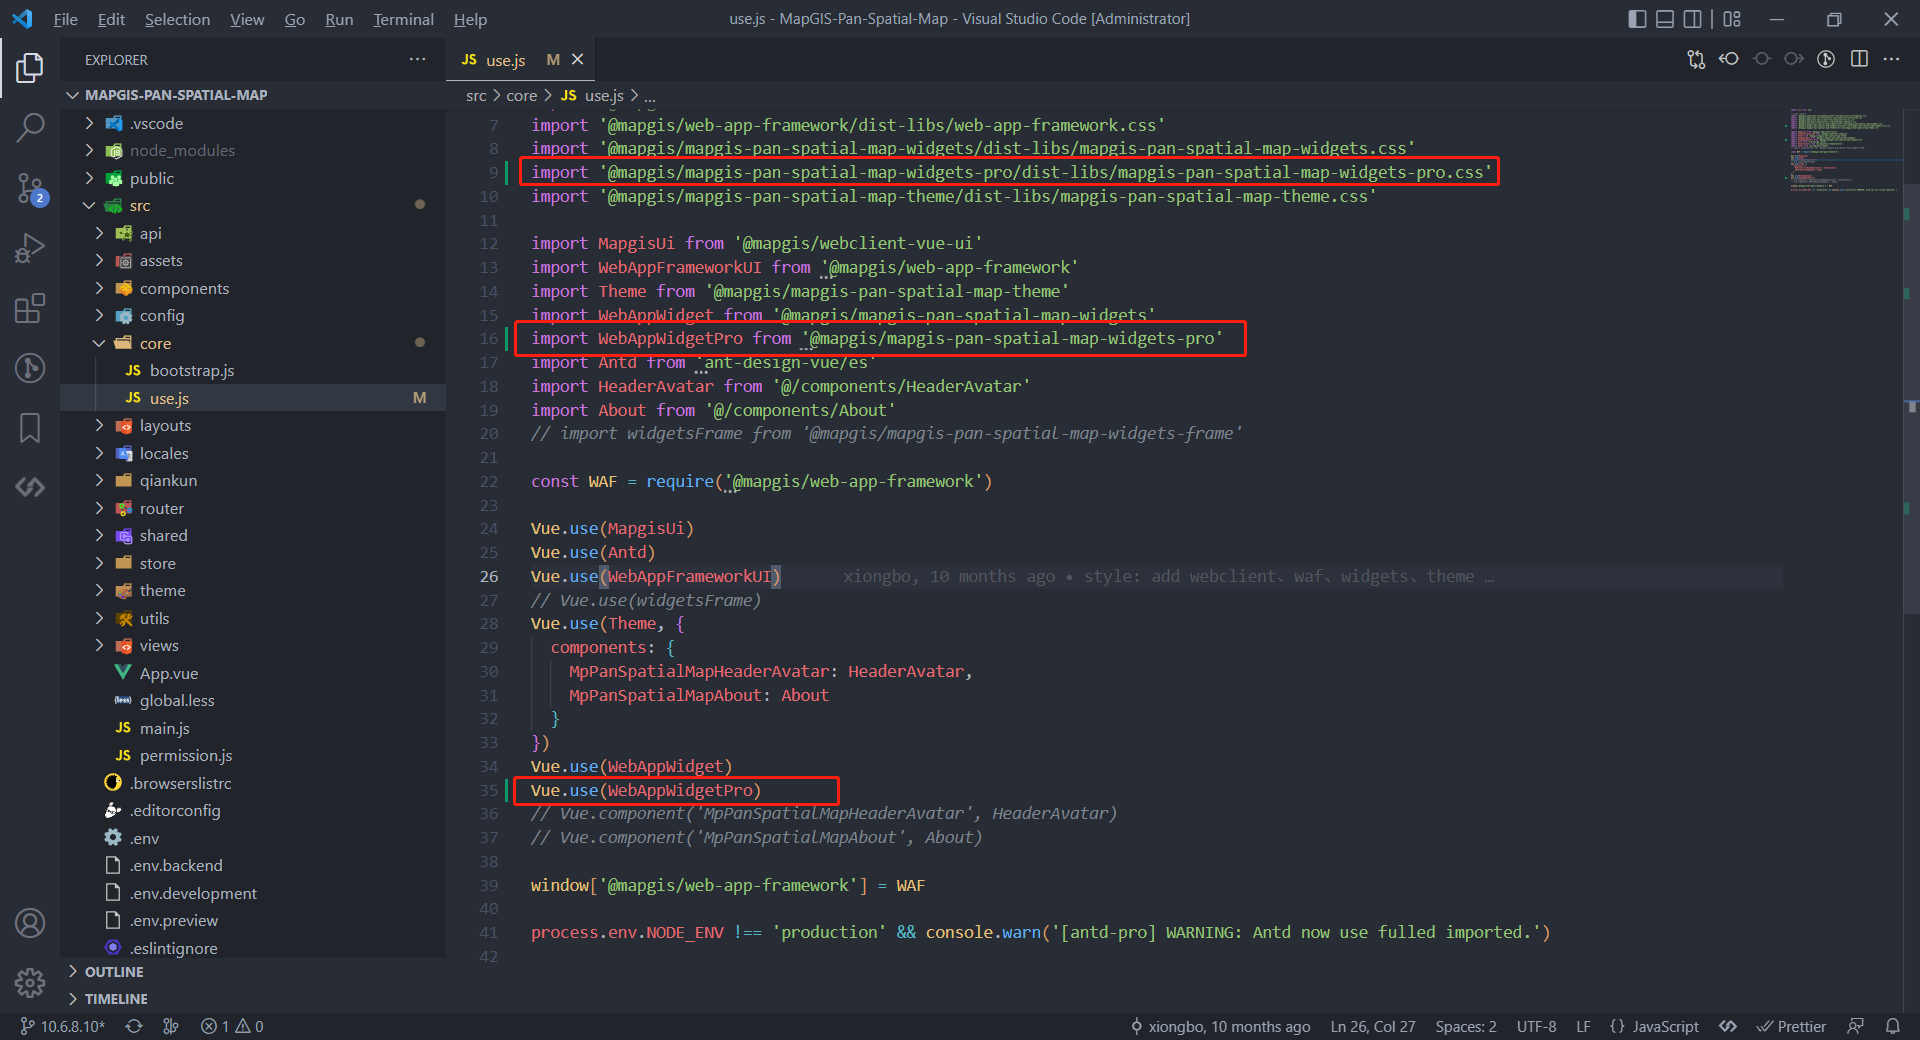Open Source Control view with 2 changes
Screen dimensions: 1920x1040
point(30,187)
